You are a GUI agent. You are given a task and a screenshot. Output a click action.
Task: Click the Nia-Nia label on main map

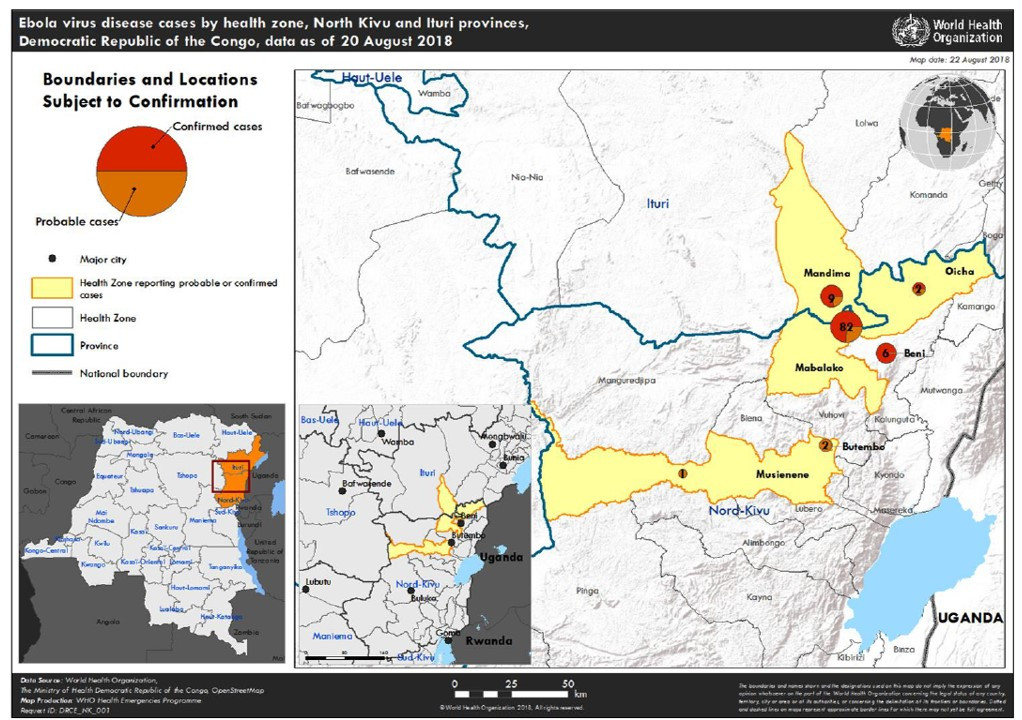(x=527, y=177)
